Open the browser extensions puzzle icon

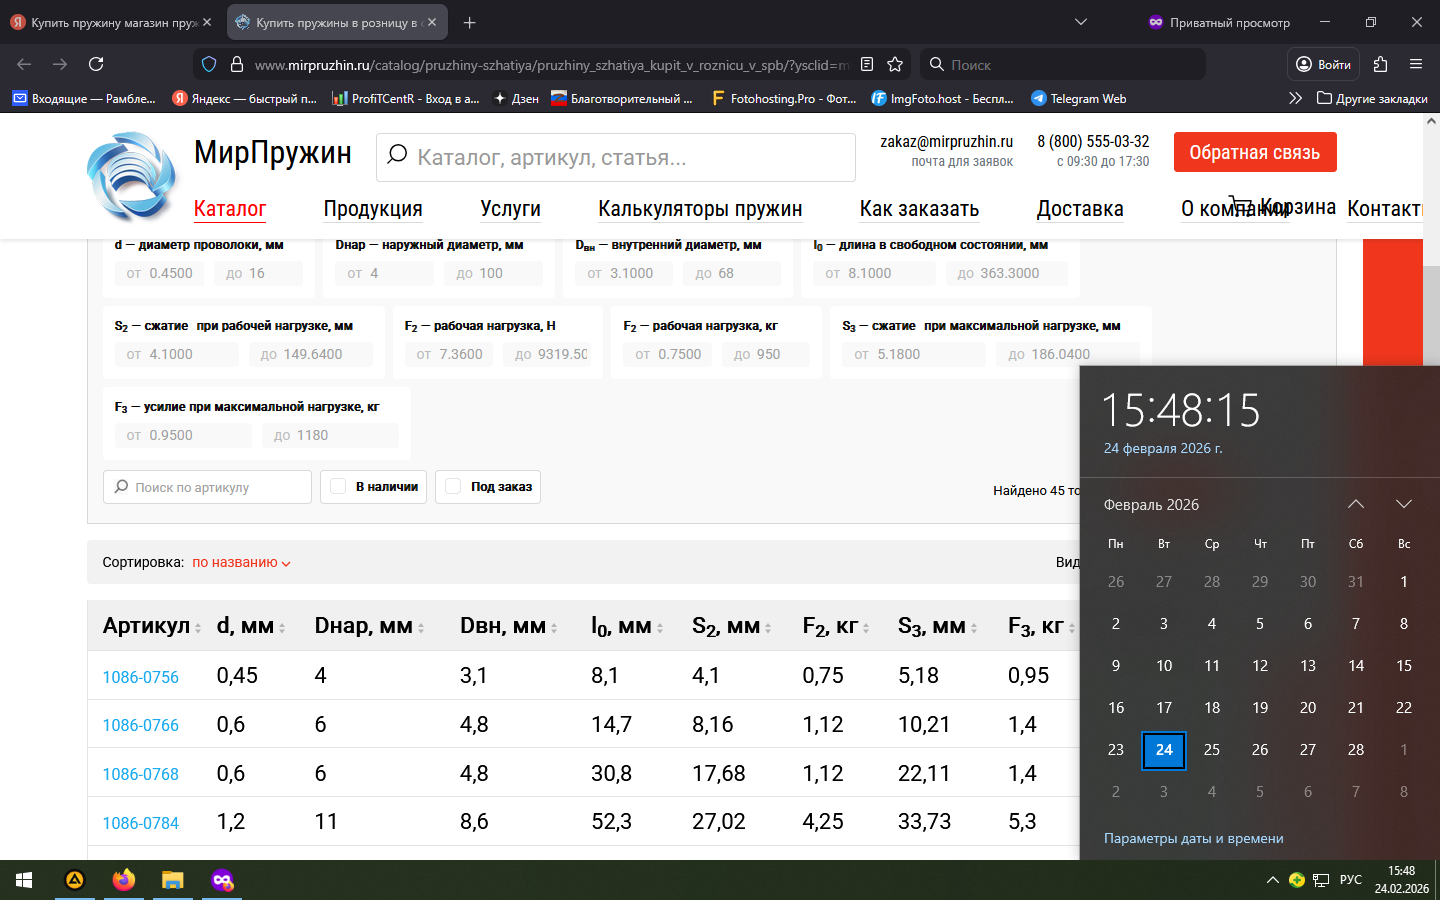point(1381,64)
